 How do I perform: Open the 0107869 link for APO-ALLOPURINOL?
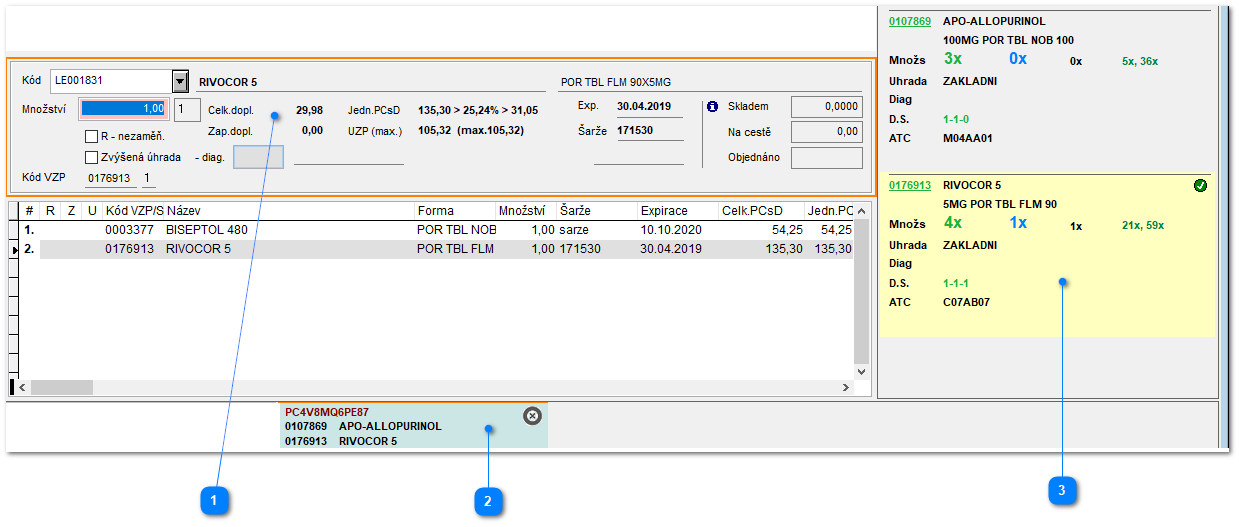[x=910, y=21]
